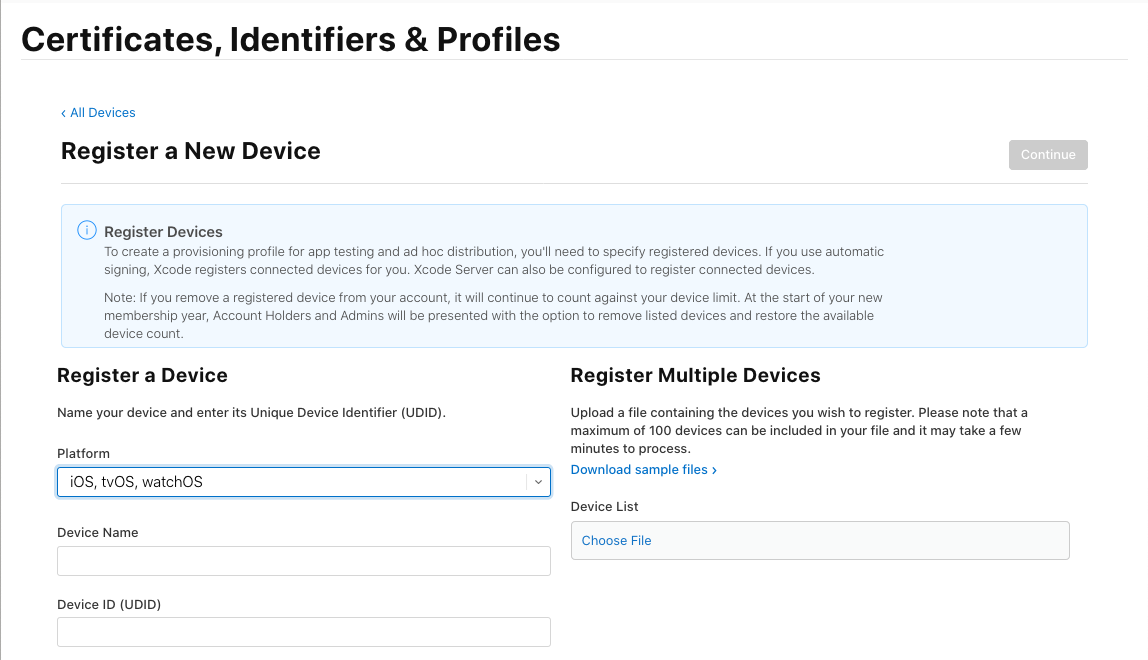This screenshot has height=660, width=1148.
Task: Go back via the All Devices link
Action: (x=102, y=113)
